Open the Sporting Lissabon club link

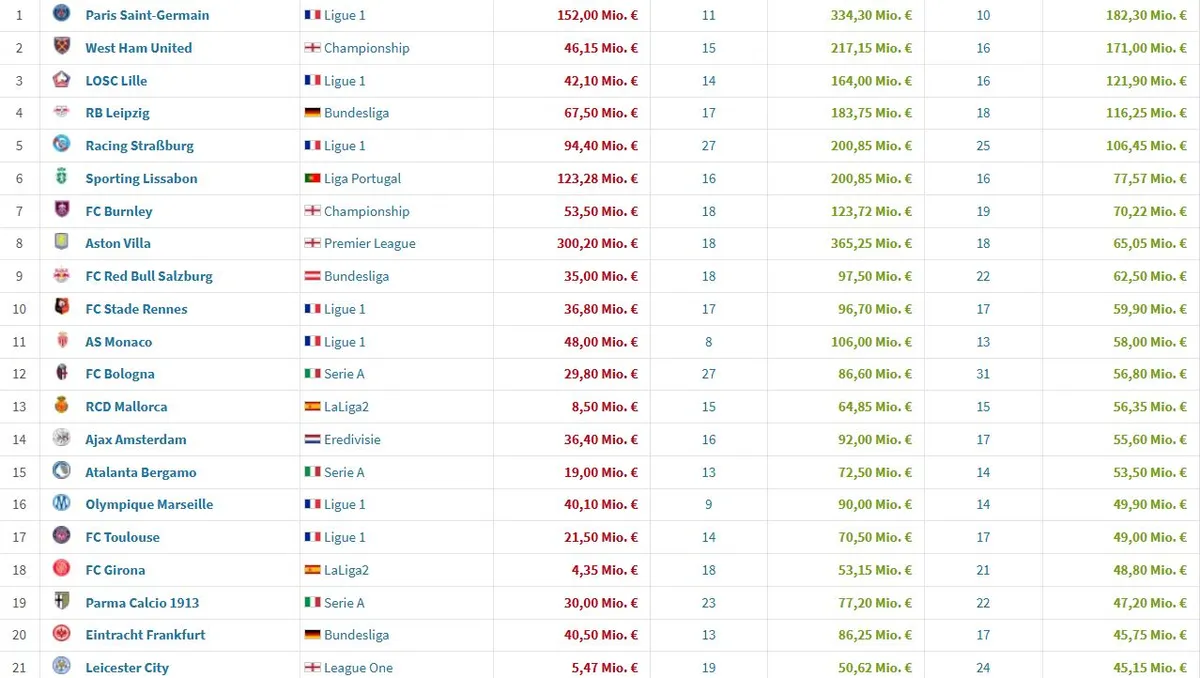coord(141,178)
